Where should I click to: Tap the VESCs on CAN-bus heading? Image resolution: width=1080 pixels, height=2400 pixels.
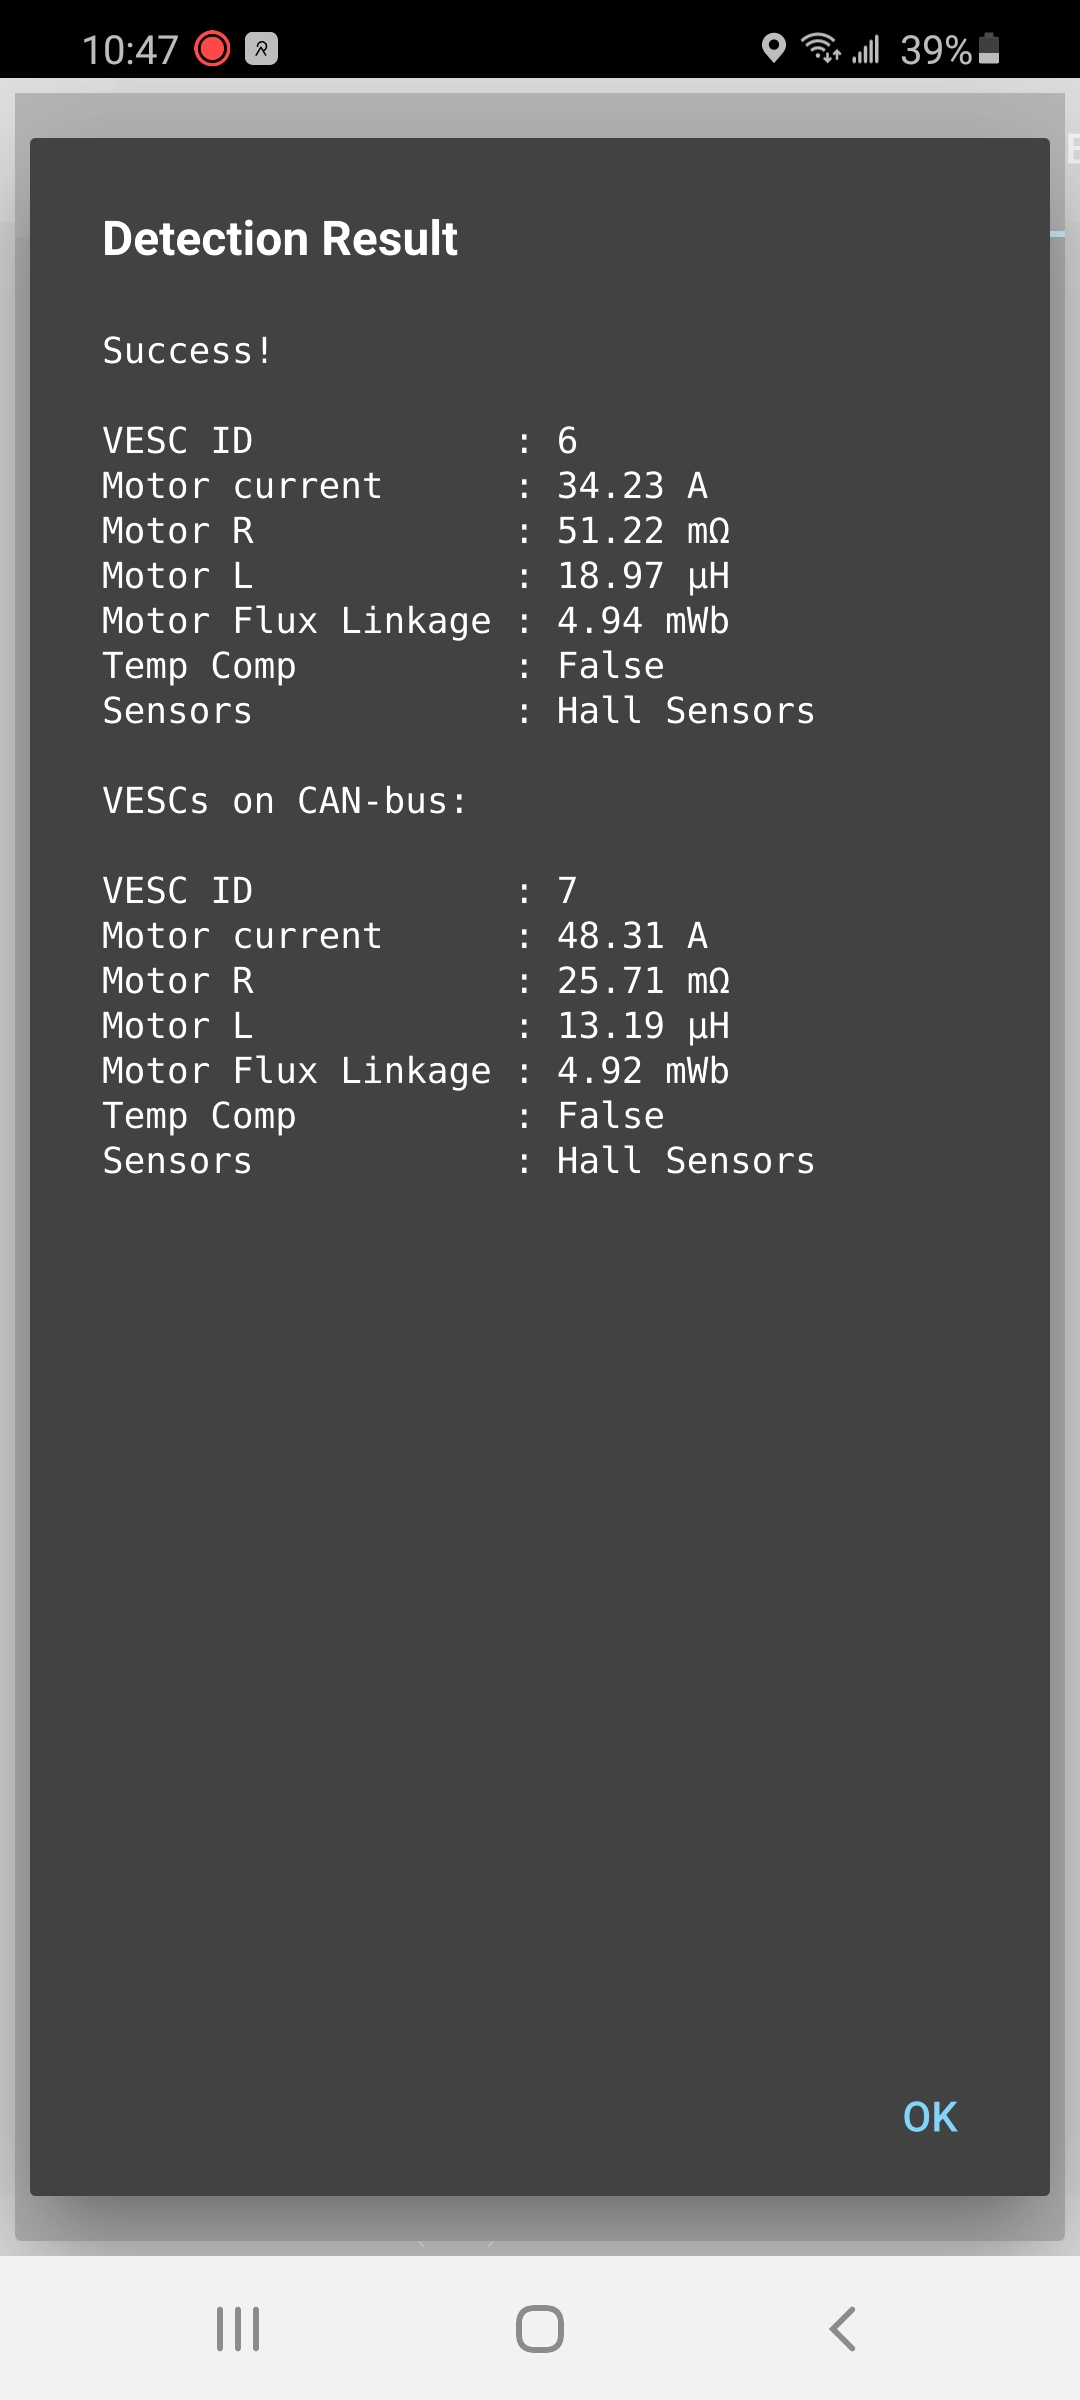pos(285,801)
